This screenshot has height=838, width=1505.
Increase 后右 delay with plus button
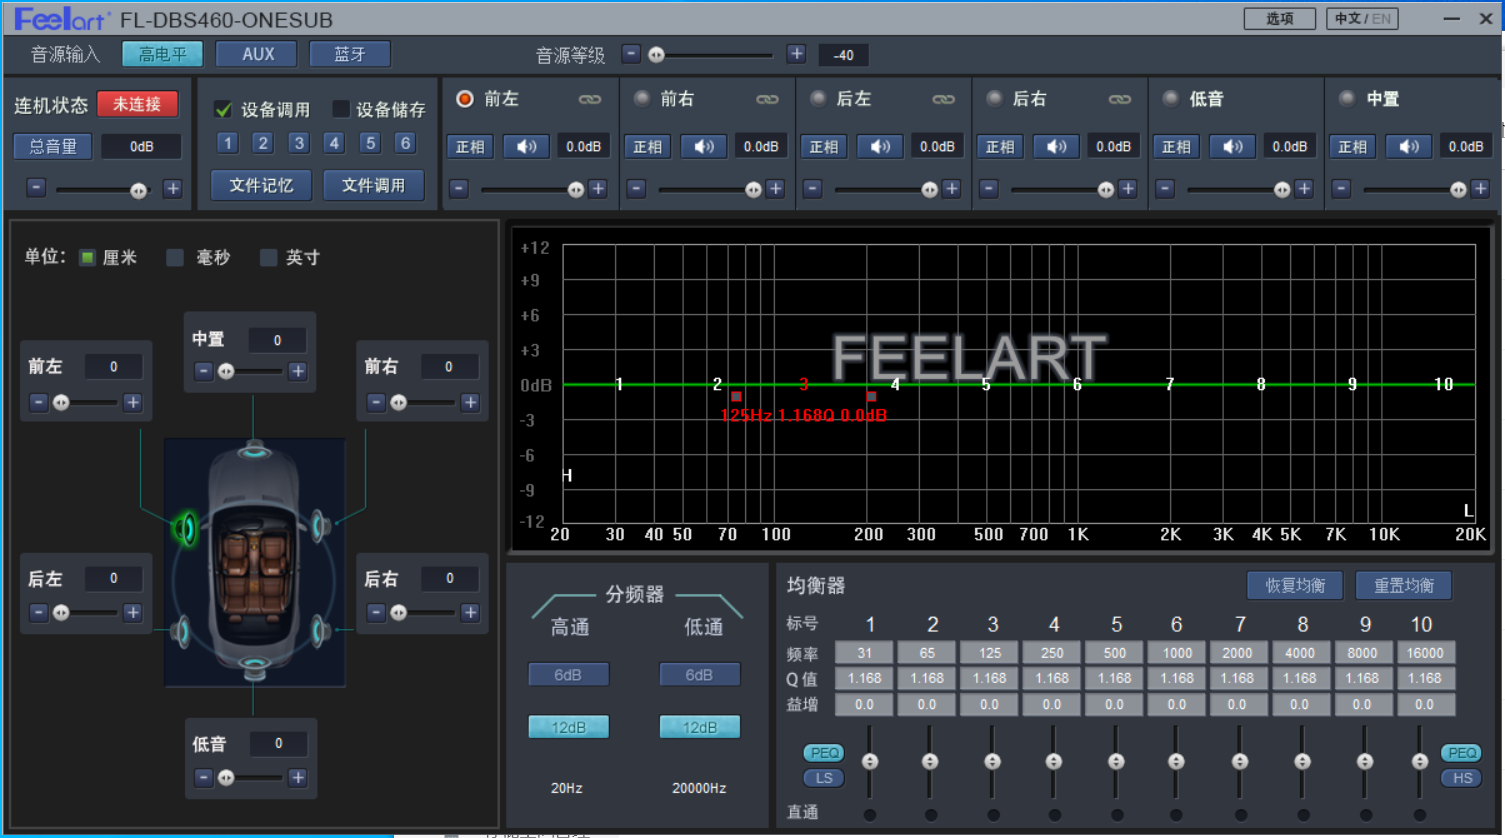click(x=470, y=612)
